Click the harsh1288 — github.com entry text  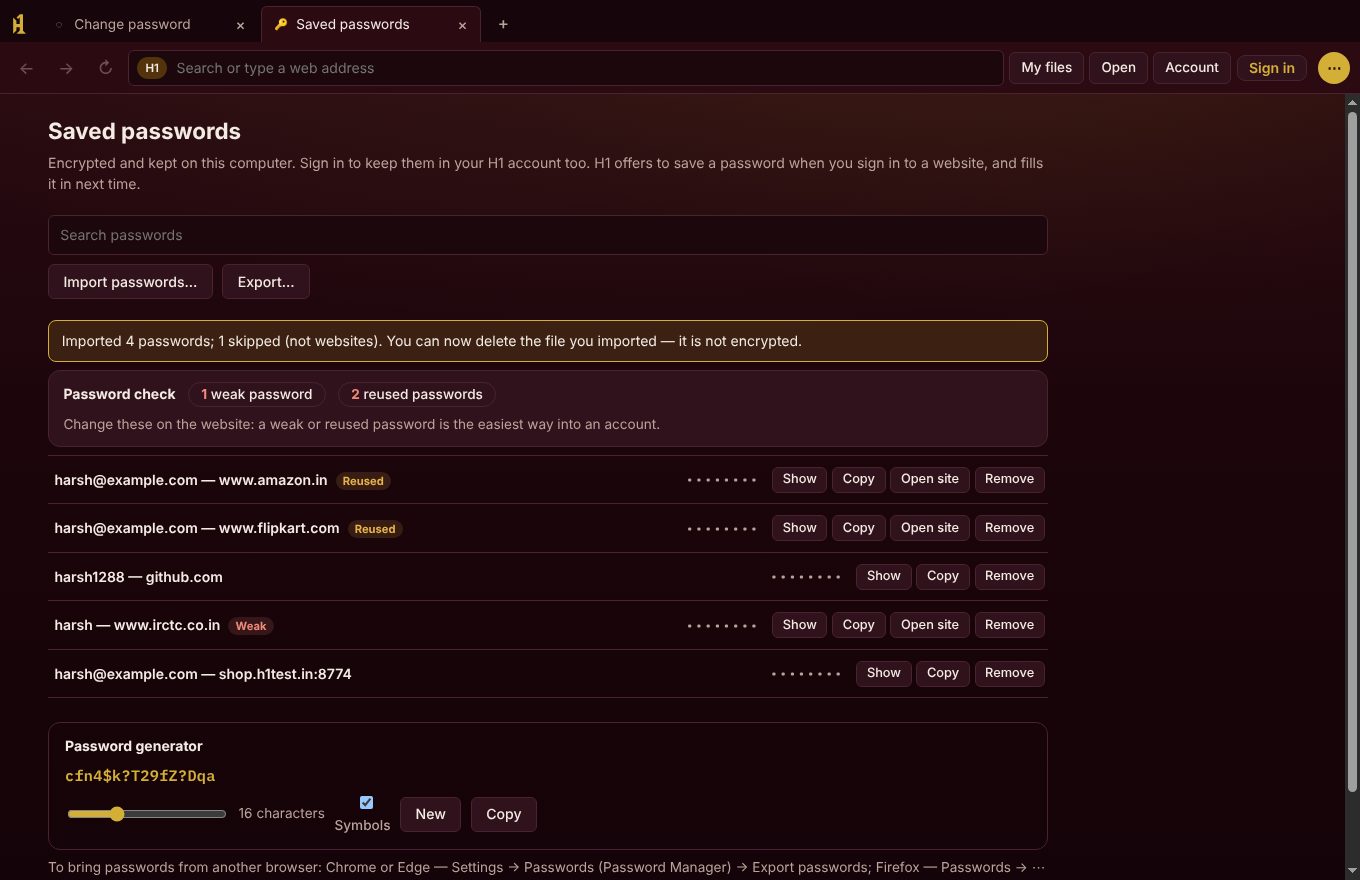click(138, 577)
